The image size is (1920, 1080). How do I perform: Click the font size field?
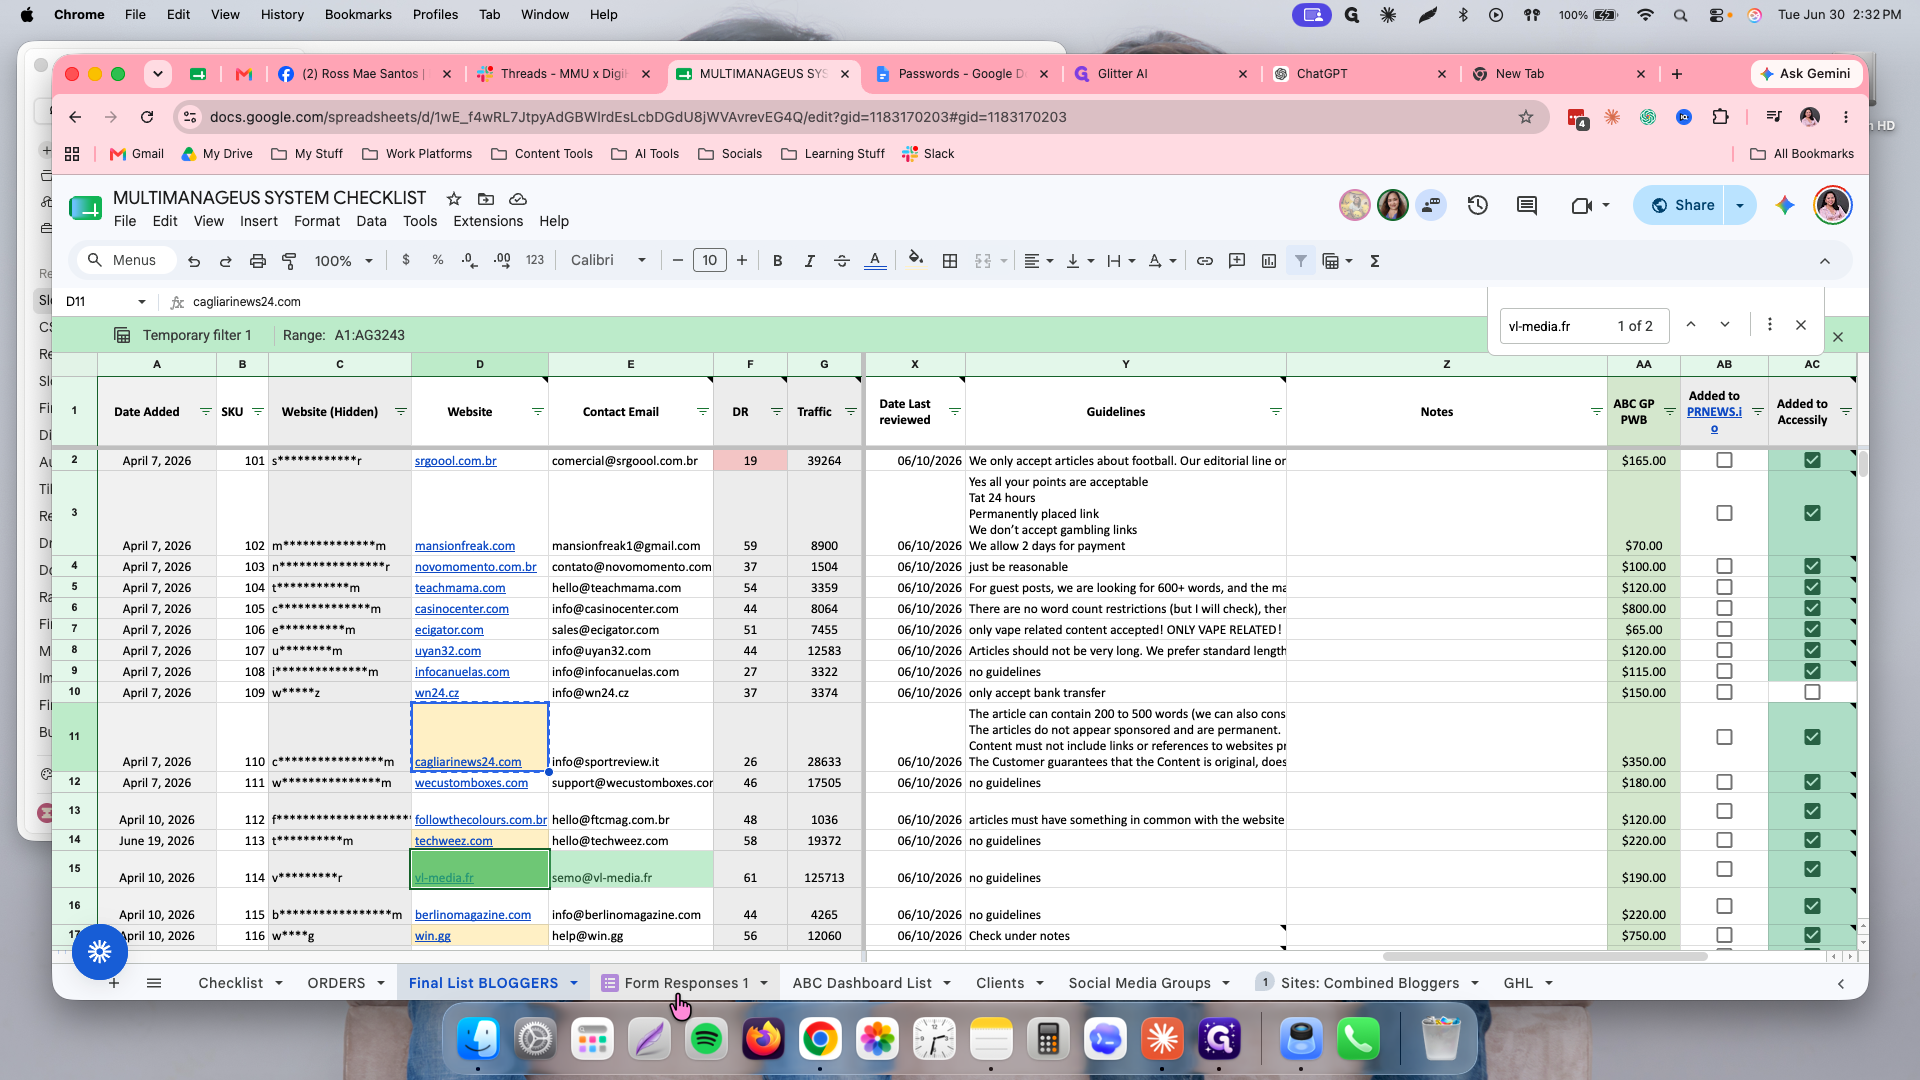click(710, 261)
